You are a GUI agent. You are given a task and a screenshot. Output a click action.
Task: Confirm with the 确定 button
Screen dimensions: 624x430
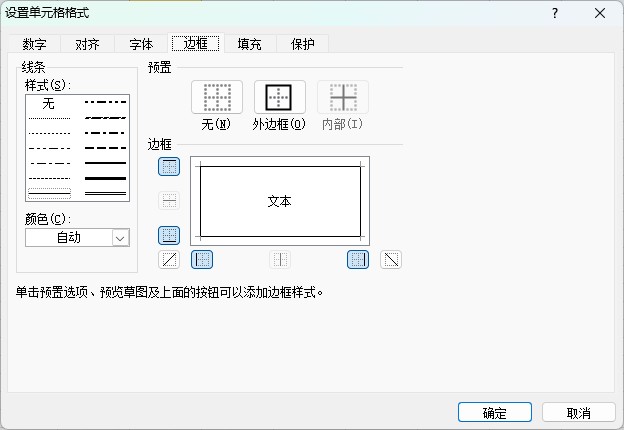point(495,412)
